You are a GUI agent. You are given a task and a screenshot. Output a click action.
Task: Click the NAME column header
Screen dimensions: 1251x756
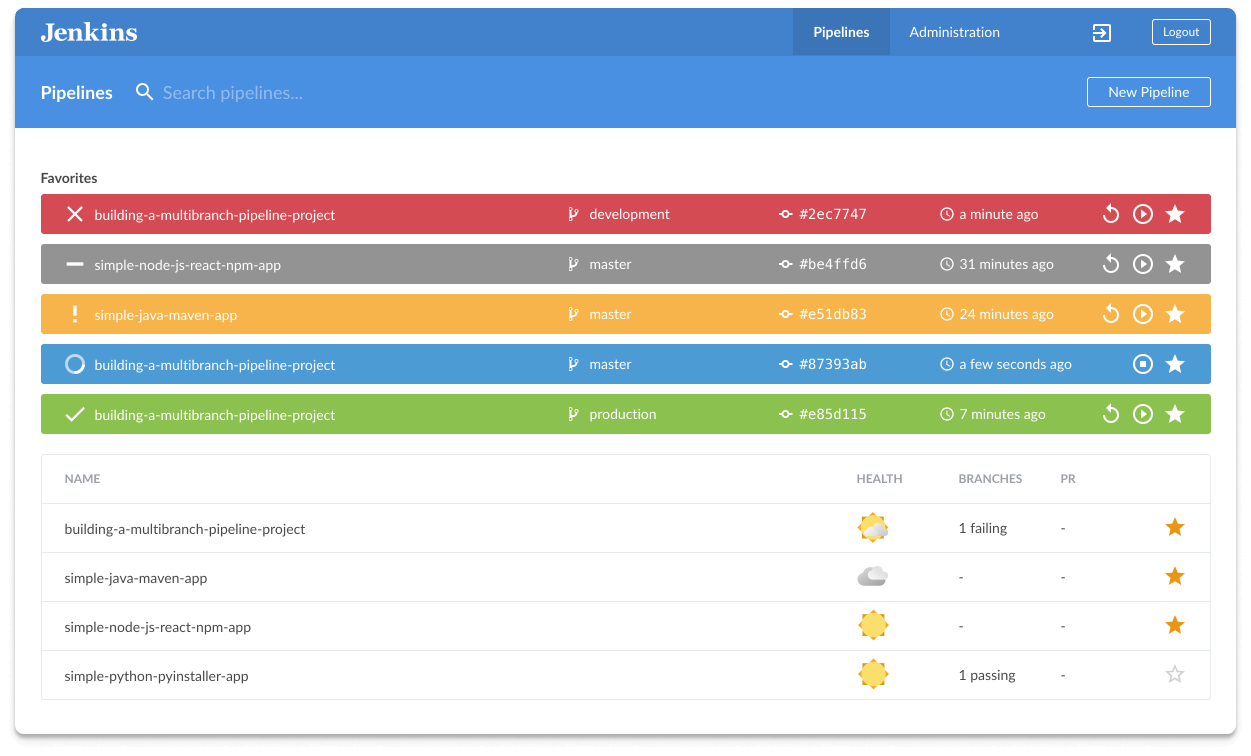pos(82,479)
